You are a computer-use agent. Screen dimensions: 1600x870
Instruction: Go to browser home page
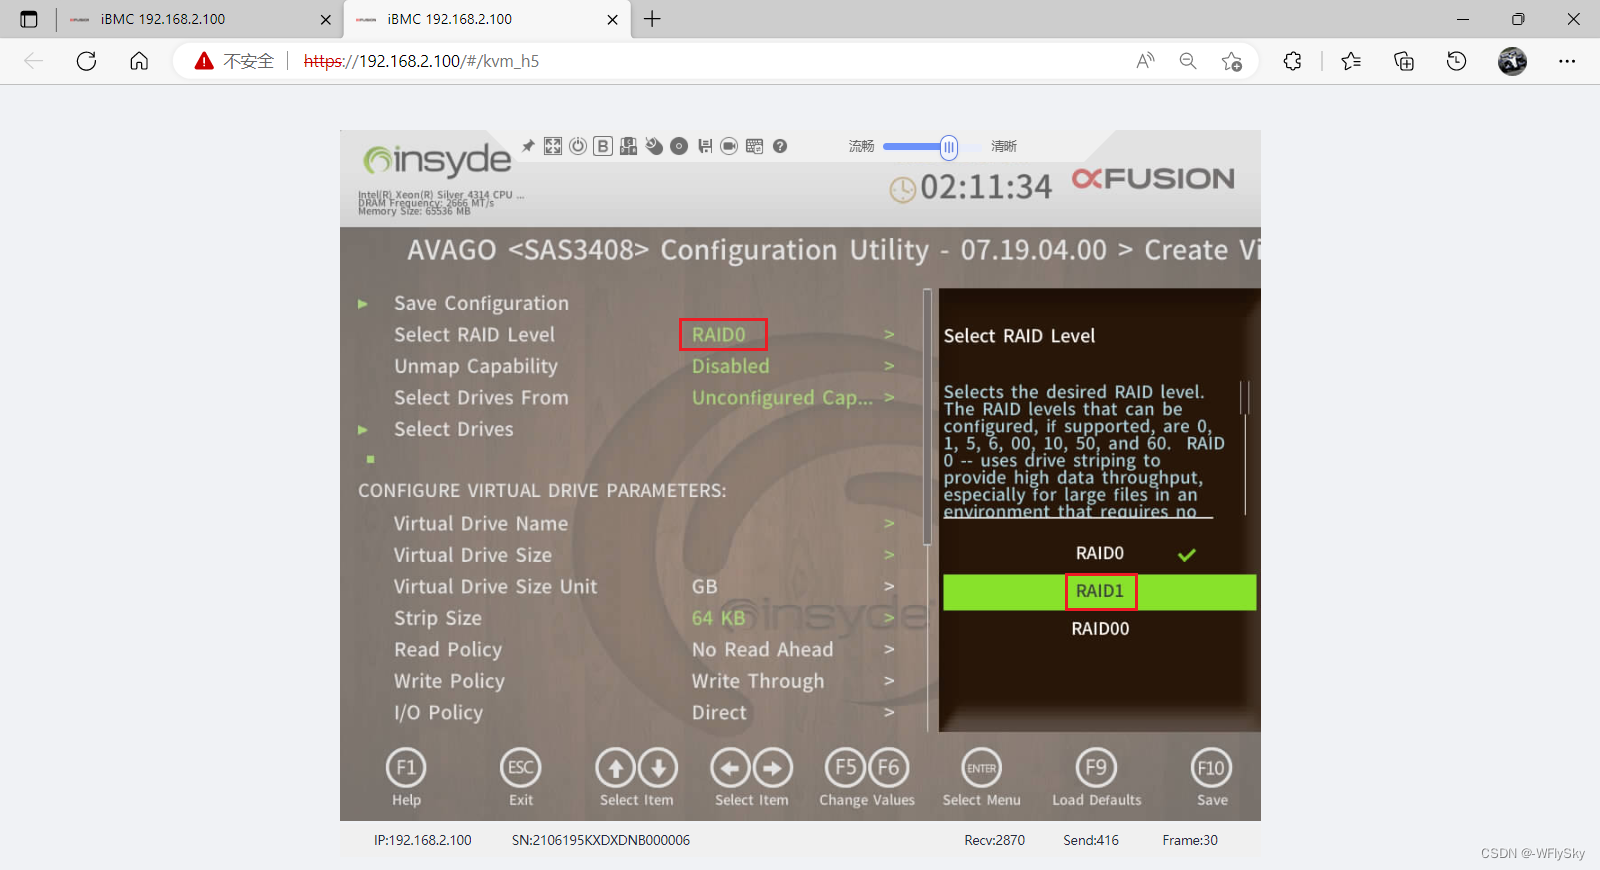pos(139,61)
